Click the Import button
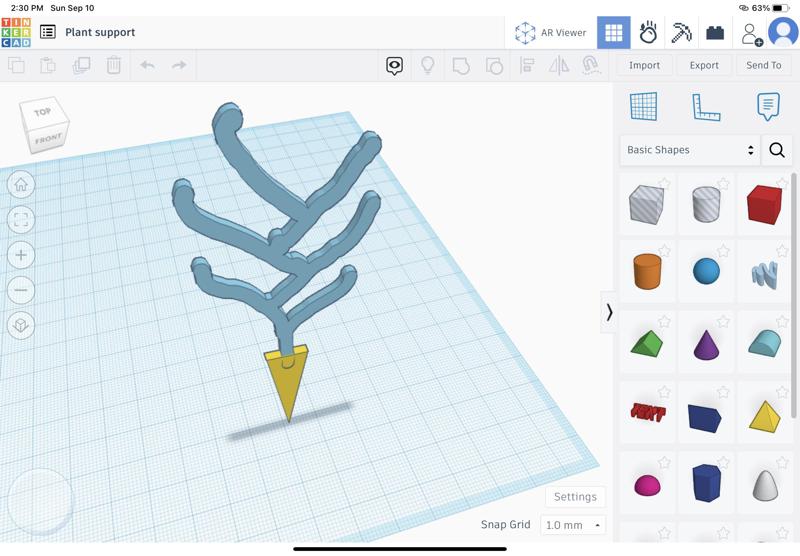The height and width of the screenshot is (556, 800). (644, 65)
